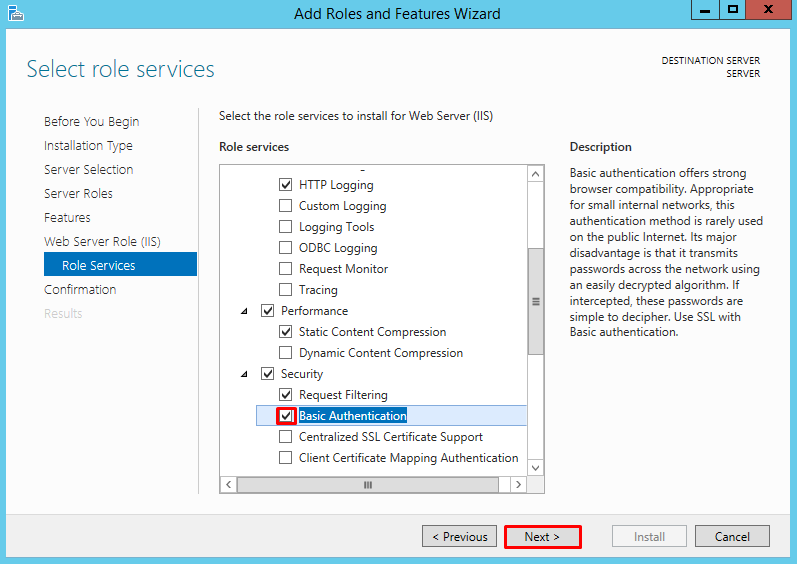Click the vertical scrollbar thumb

[535, 300]
